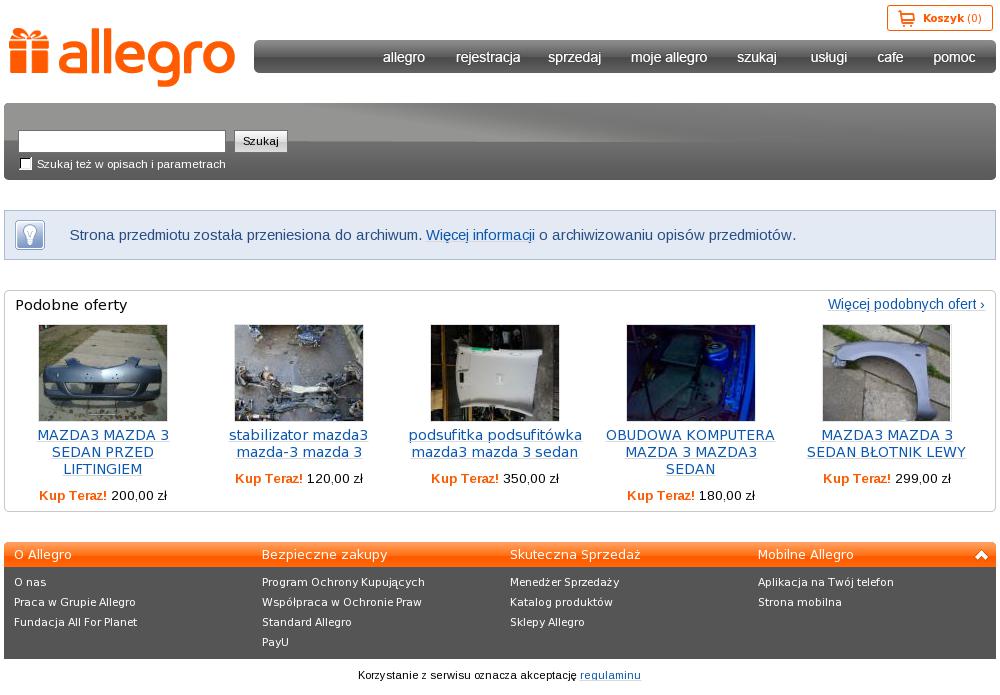Open the stabilizator mazda3 product image
Screen dimensions: 1000x695
[x=298, y=373]
